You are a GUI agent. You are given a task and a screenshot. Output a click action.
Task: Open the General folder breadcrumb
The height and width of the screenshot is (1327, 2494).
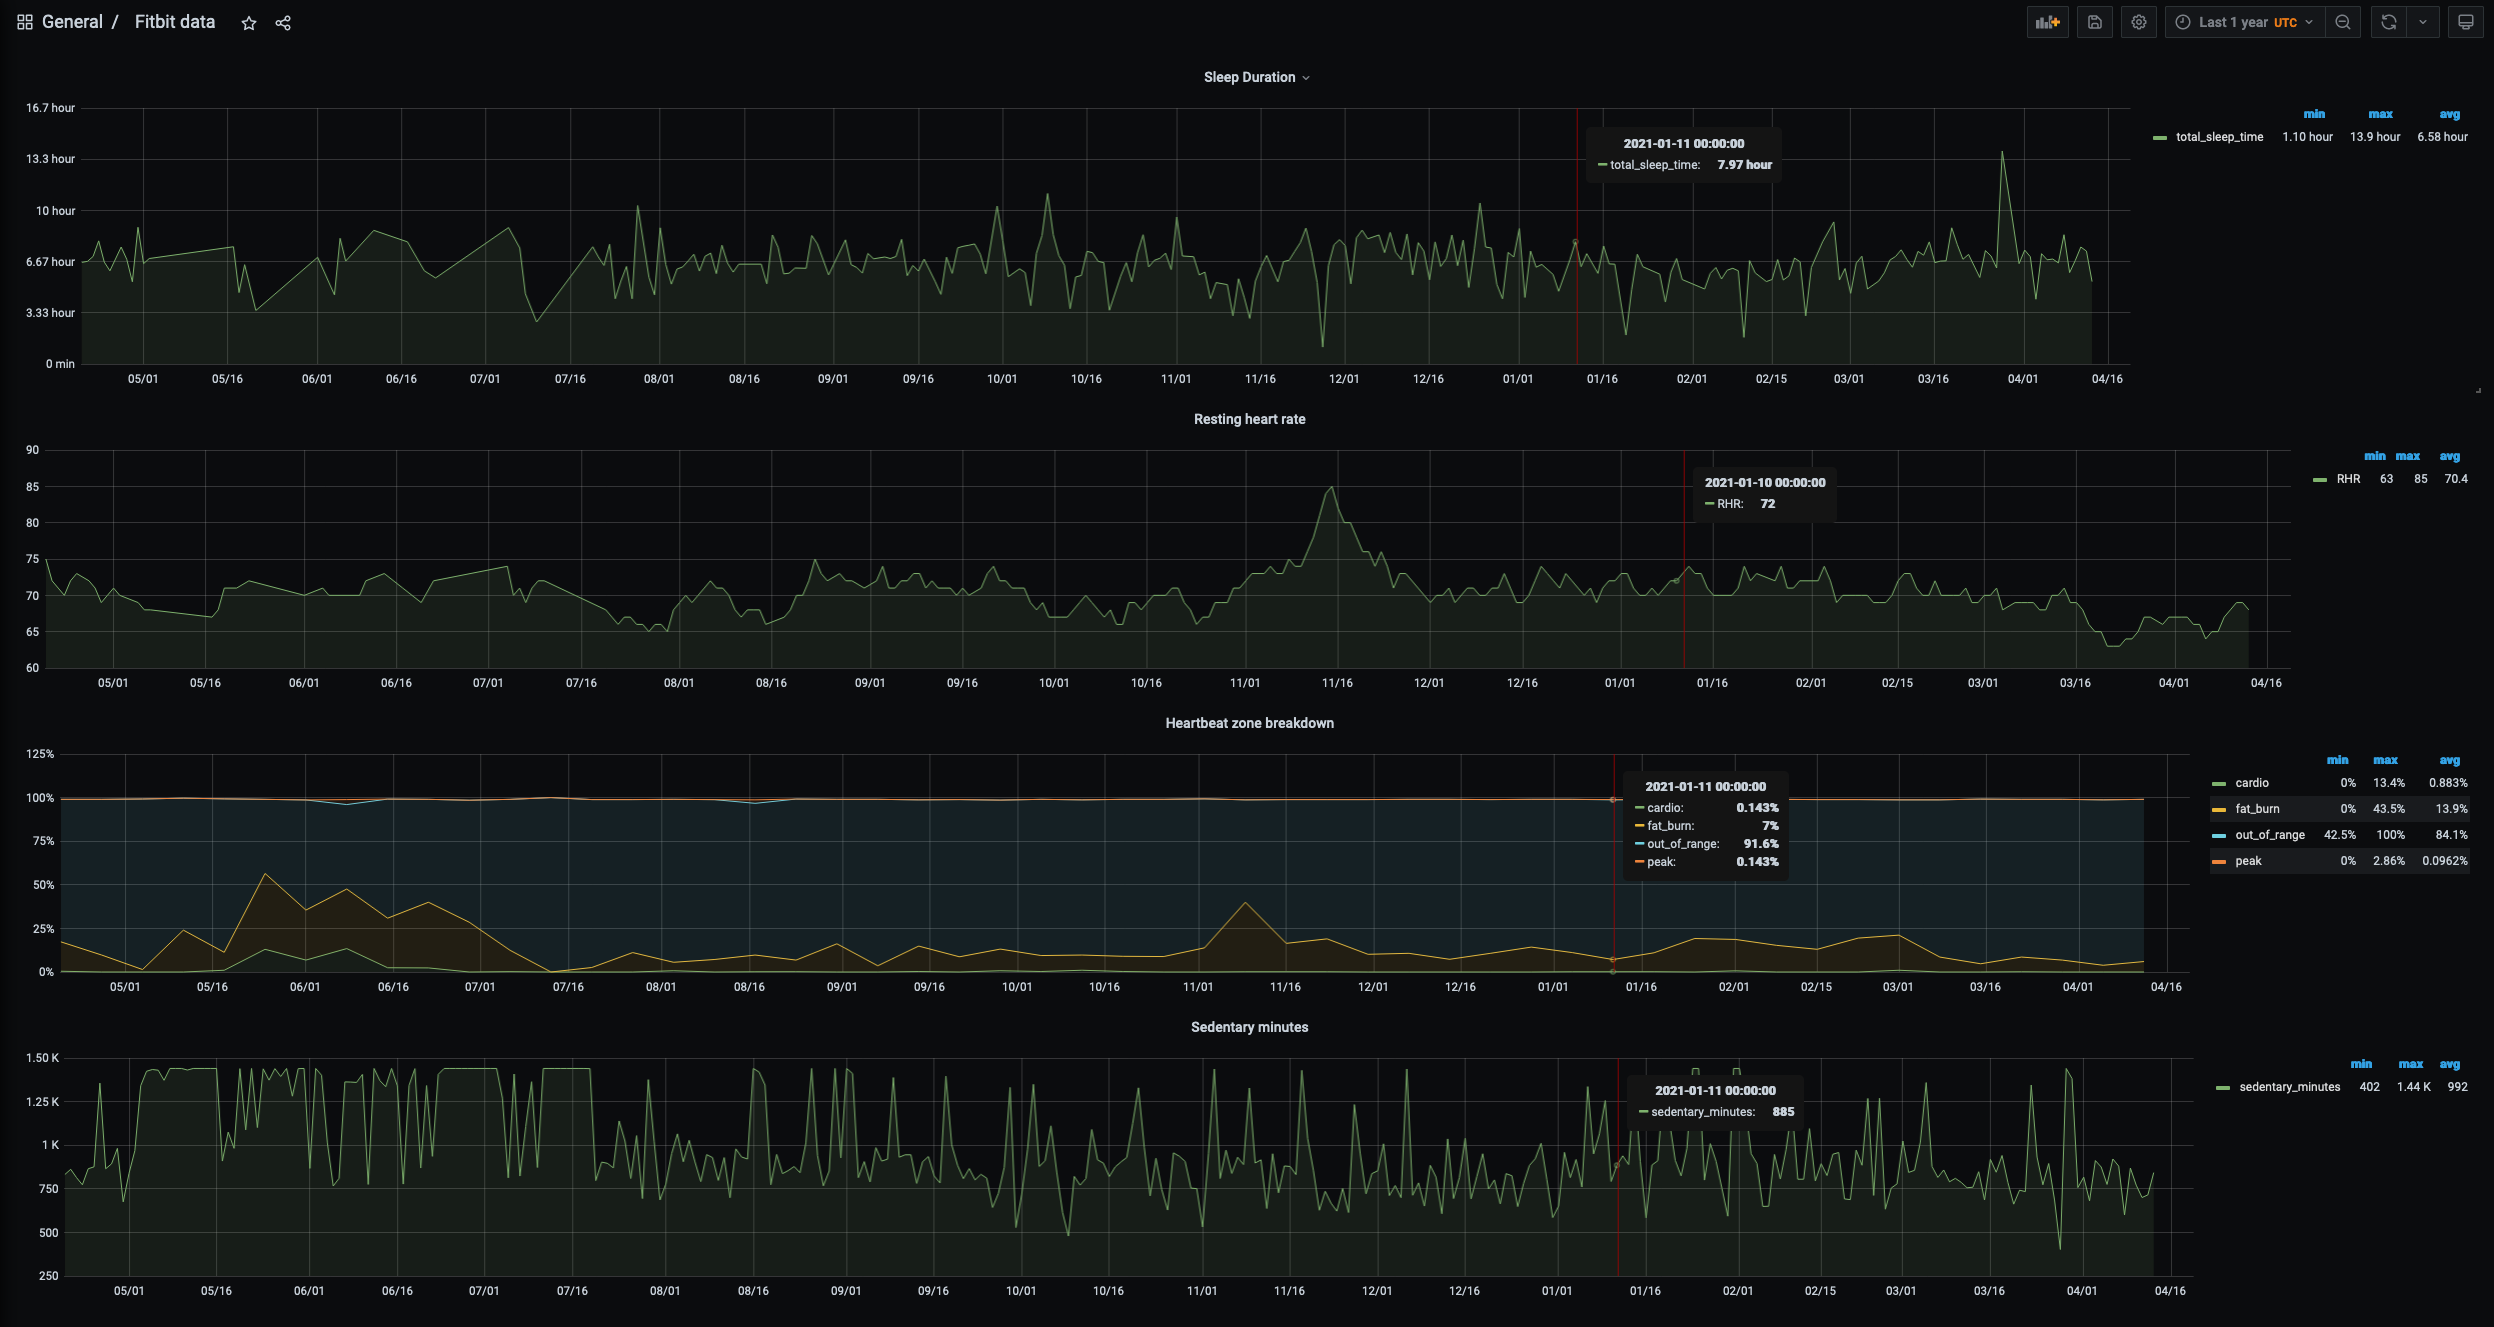coord(72,22)
